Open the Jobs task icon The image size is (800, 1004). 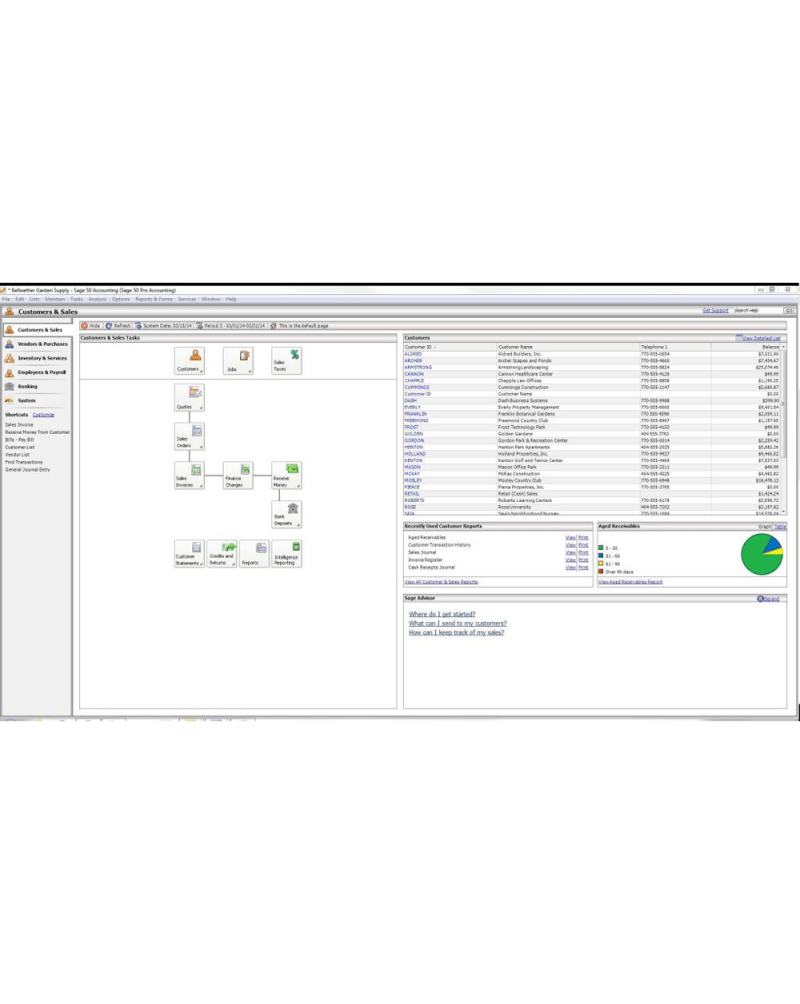(238, 360)
